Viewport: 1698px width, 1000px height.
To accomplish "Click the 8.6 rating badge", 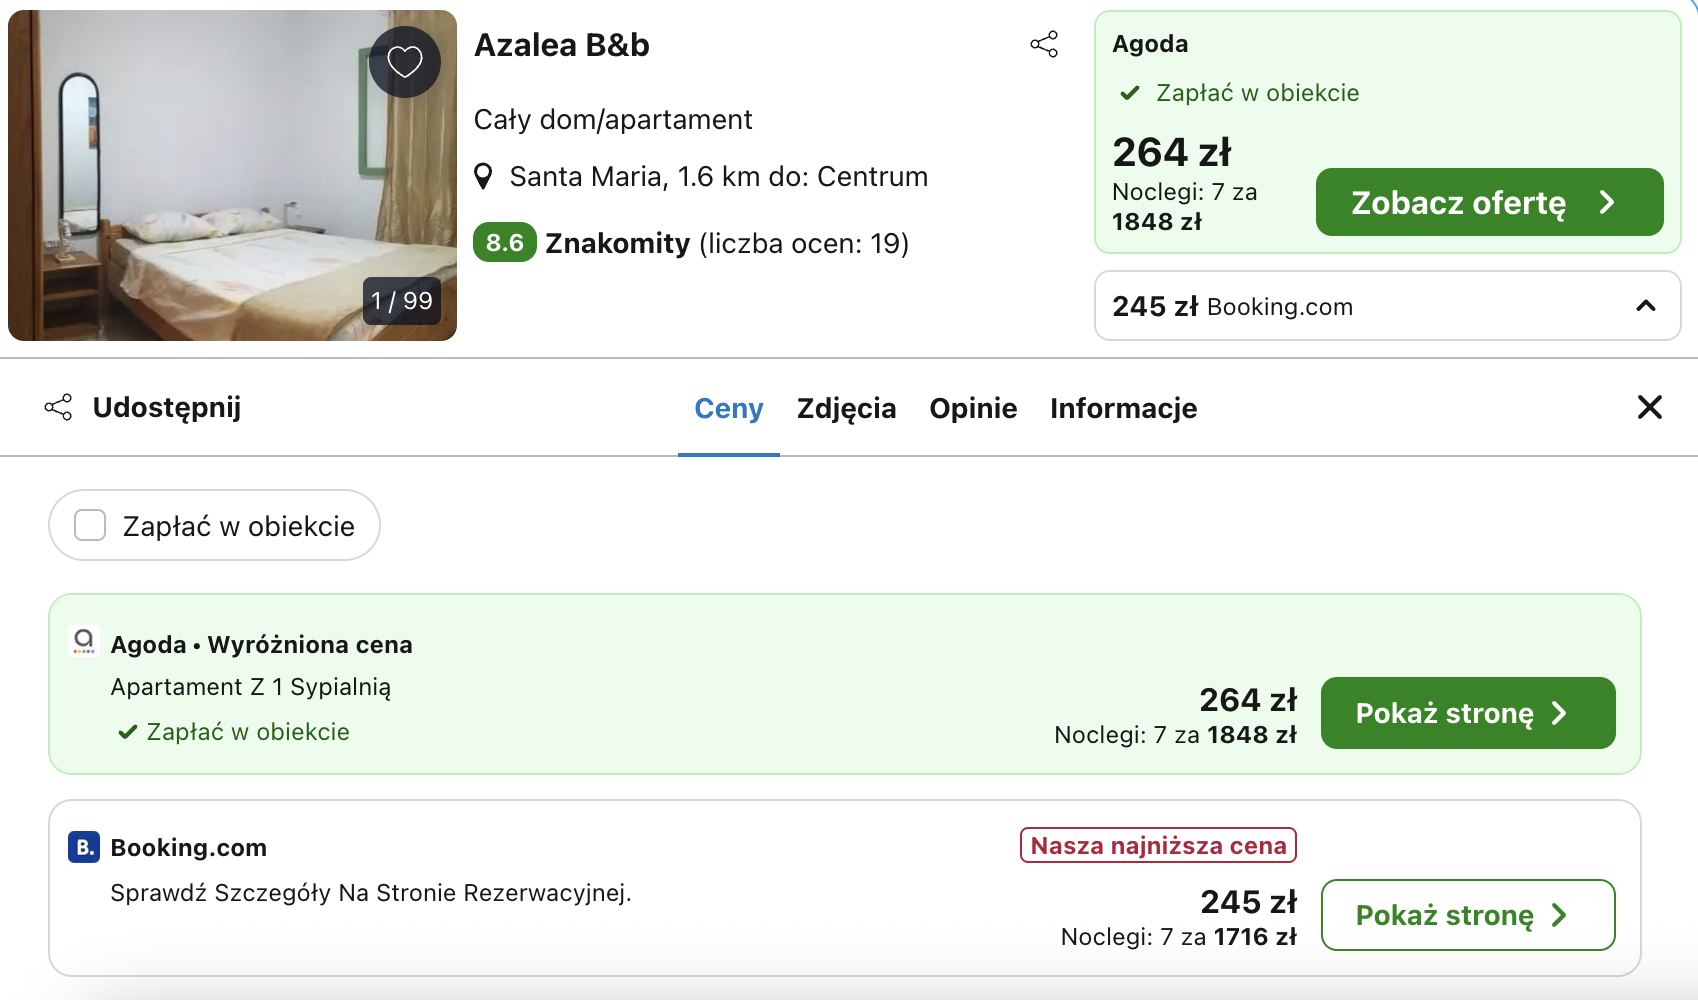I will tap(504, 242).
